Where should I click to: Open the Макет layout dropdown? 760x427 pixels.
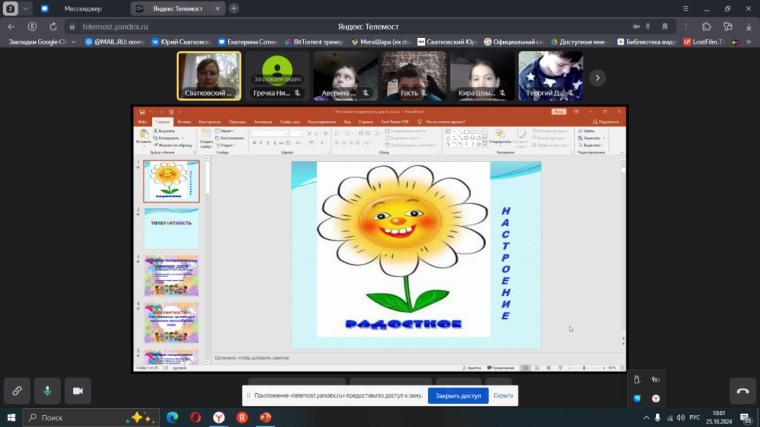coord(225,131)
